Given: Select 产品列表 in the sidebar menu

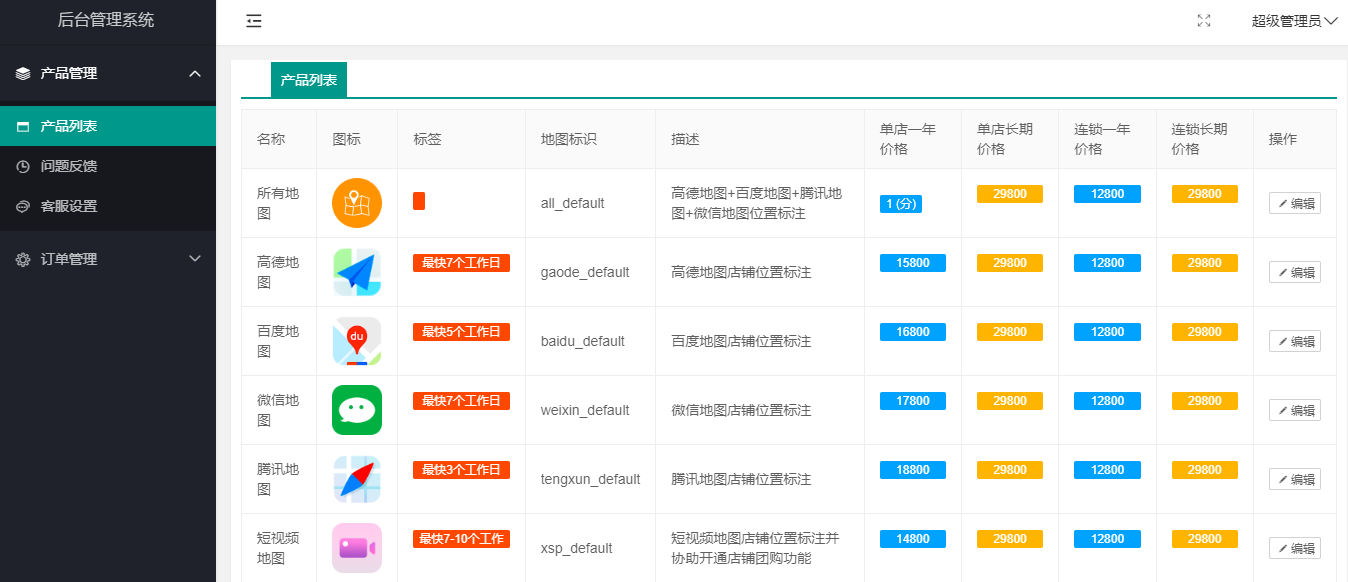Looking at the screenshot, I should [75, 125].
